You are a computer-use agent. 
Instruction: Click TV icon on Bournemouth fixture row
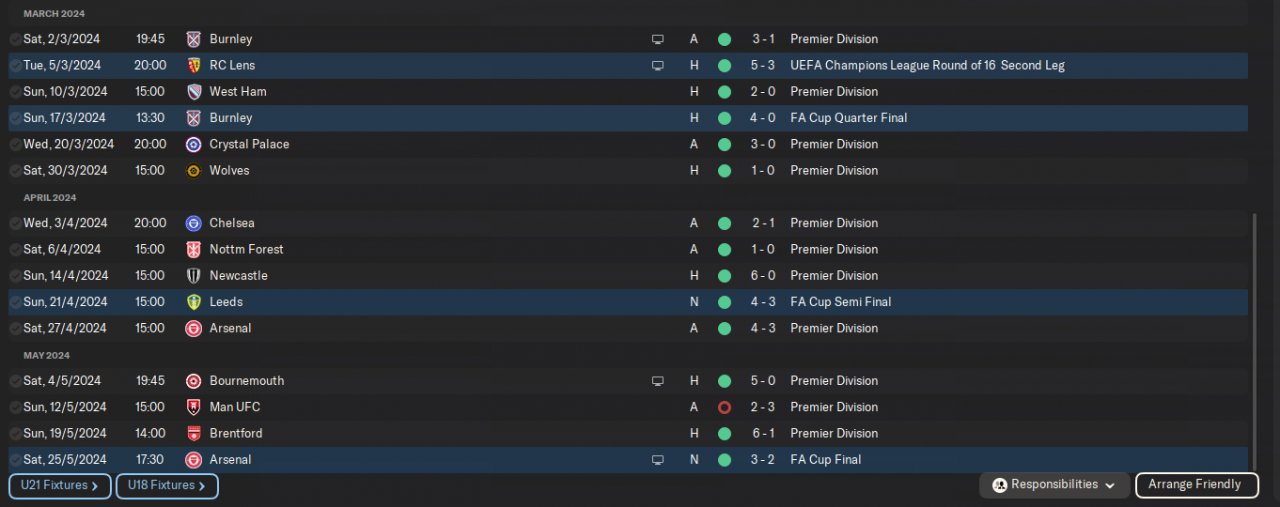tap(657, 381)
